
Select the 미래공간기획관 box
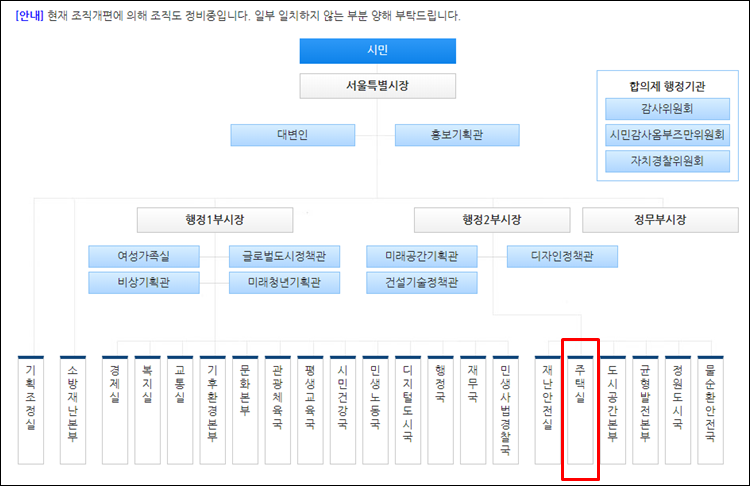click(x=422, y=256)
